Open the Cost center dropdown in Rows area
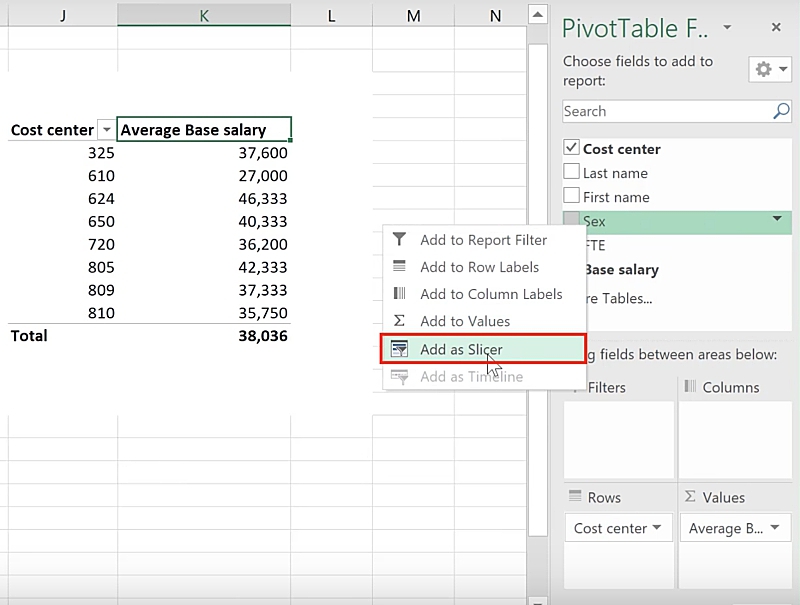The height and width of the screenshot is (605, 800). (657, 528)
